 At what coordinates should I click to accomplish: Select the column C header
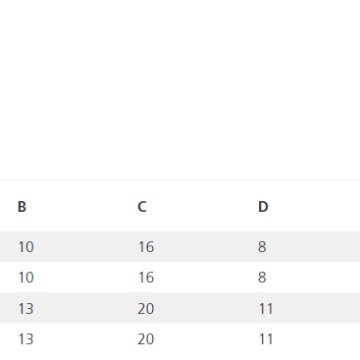point(142,207)
